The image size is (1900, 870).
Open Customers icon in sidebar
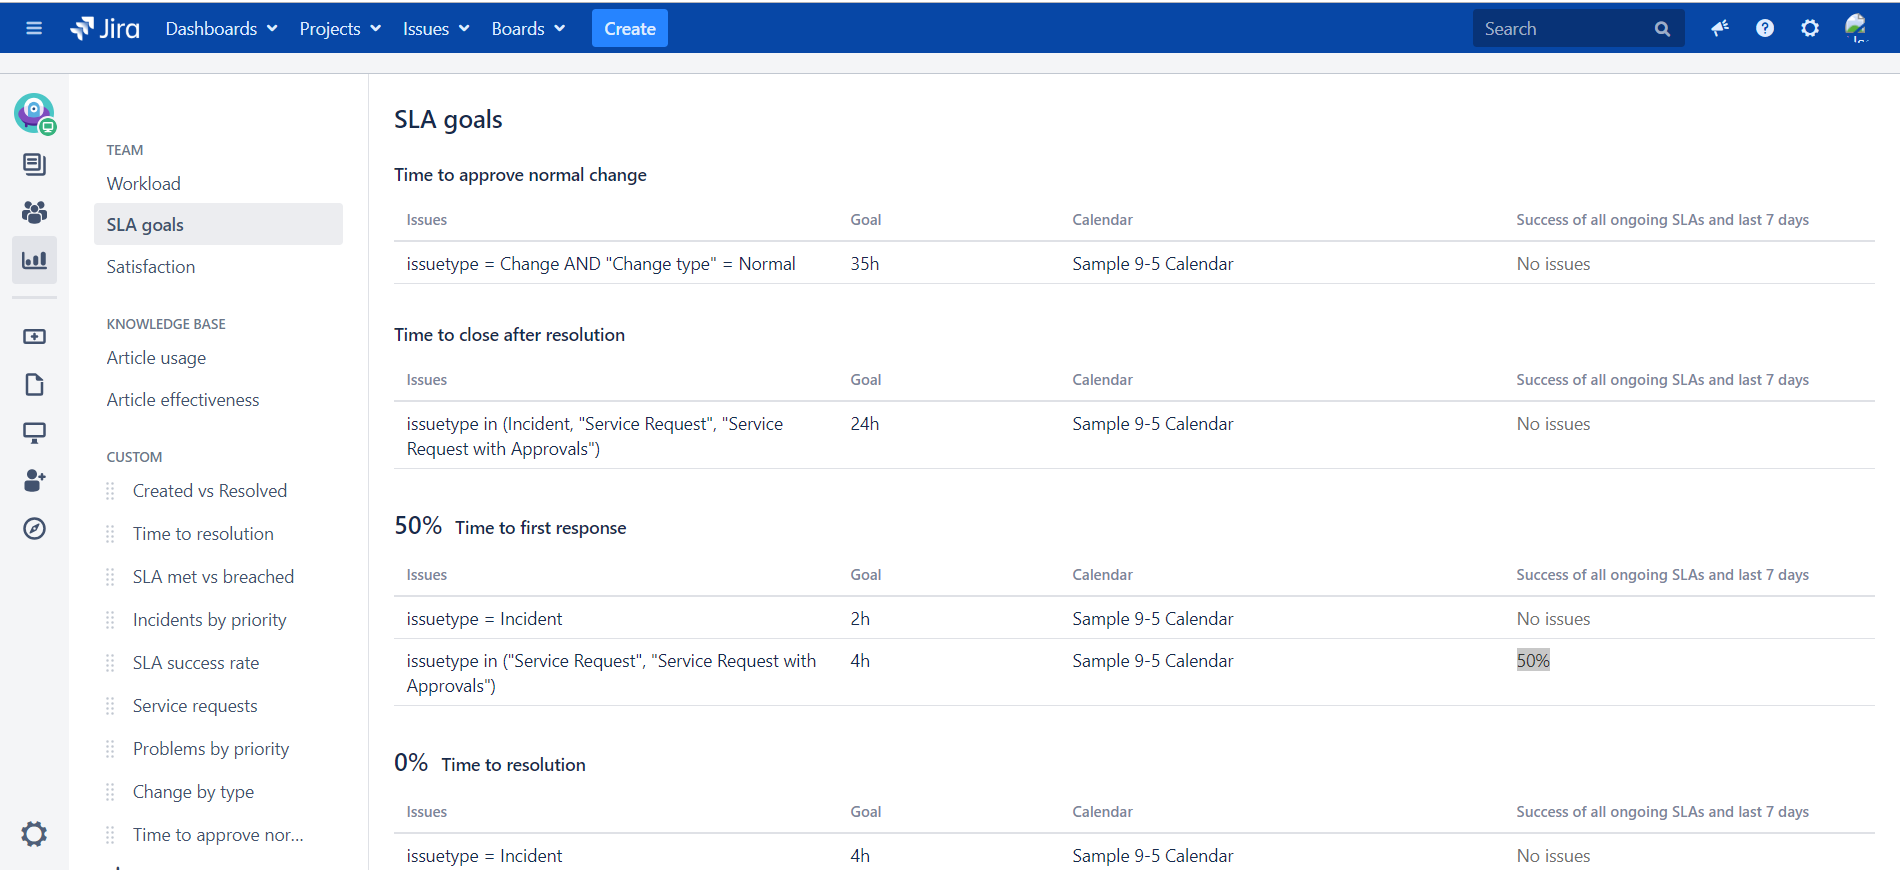coord(34,212)
